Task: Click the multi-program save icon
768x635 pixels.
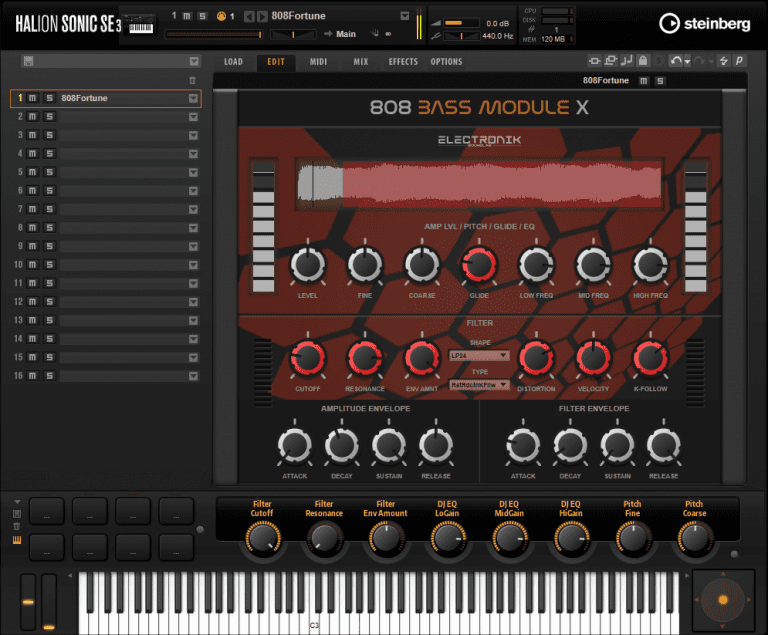Action: click(28, 61)
